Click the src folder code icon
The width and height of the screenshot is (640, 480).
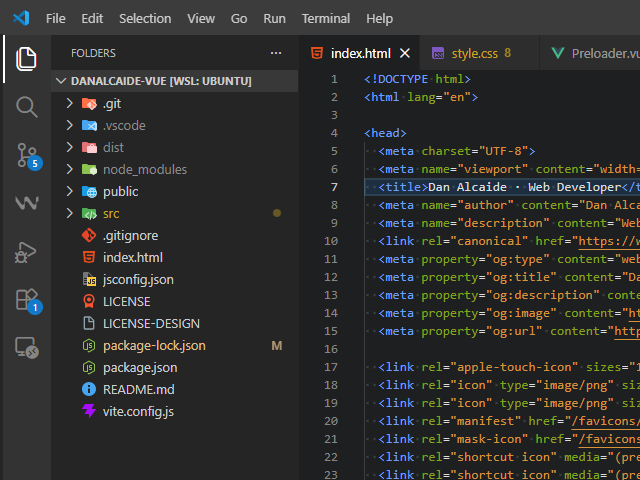(89, 214)
